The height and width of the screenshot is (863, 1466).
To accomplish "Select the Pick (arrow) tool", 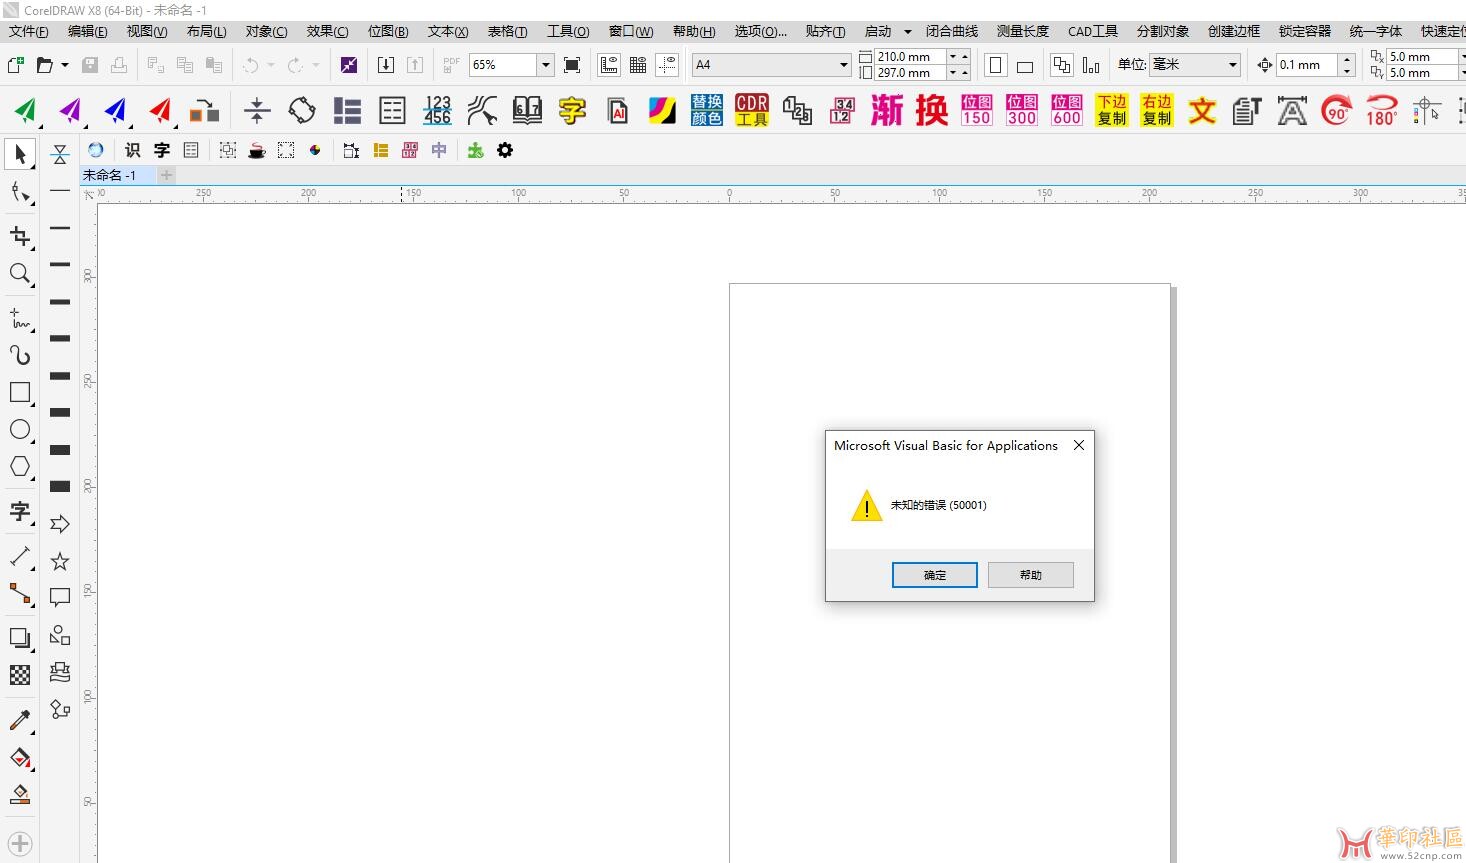I will click(20, 154).
